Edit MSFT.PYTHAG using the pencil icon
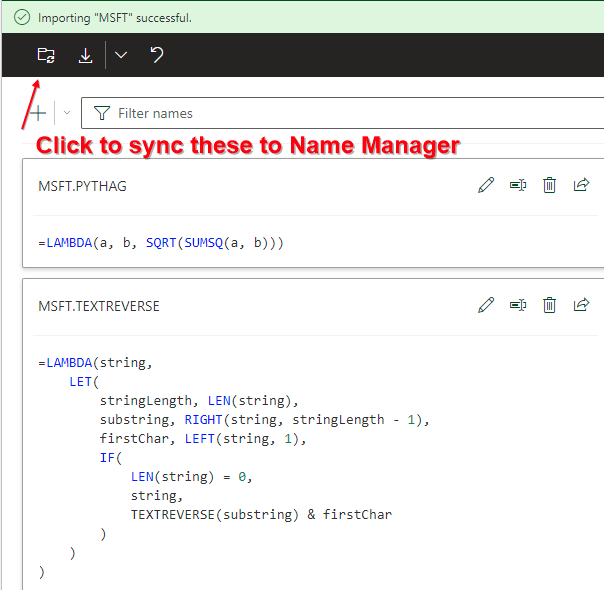604x590 pixels. click(x=486, y=185)
